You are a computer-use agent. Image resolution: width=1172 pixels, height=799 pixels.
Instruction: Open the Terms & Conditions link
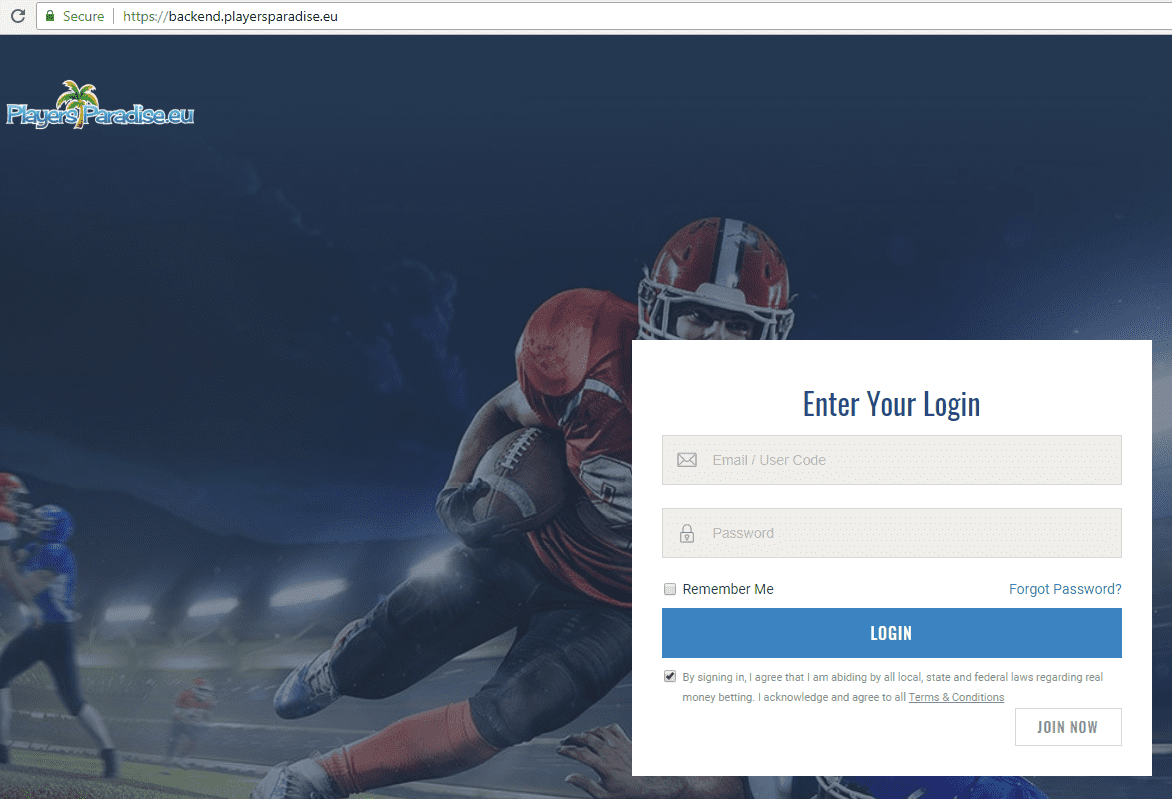956,697
